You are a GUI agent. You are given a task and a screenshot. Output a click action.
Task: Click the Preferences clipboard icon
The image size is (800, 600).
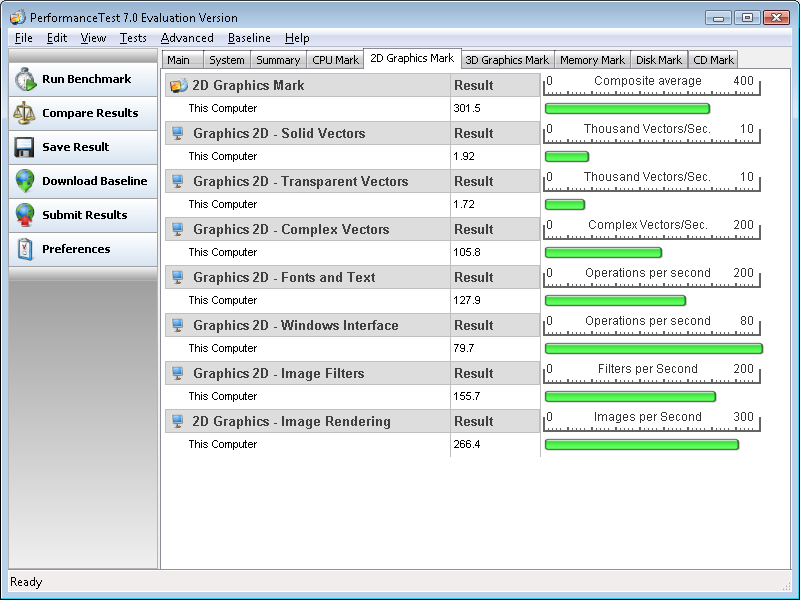pyautogui.click(x=25, y=249)
